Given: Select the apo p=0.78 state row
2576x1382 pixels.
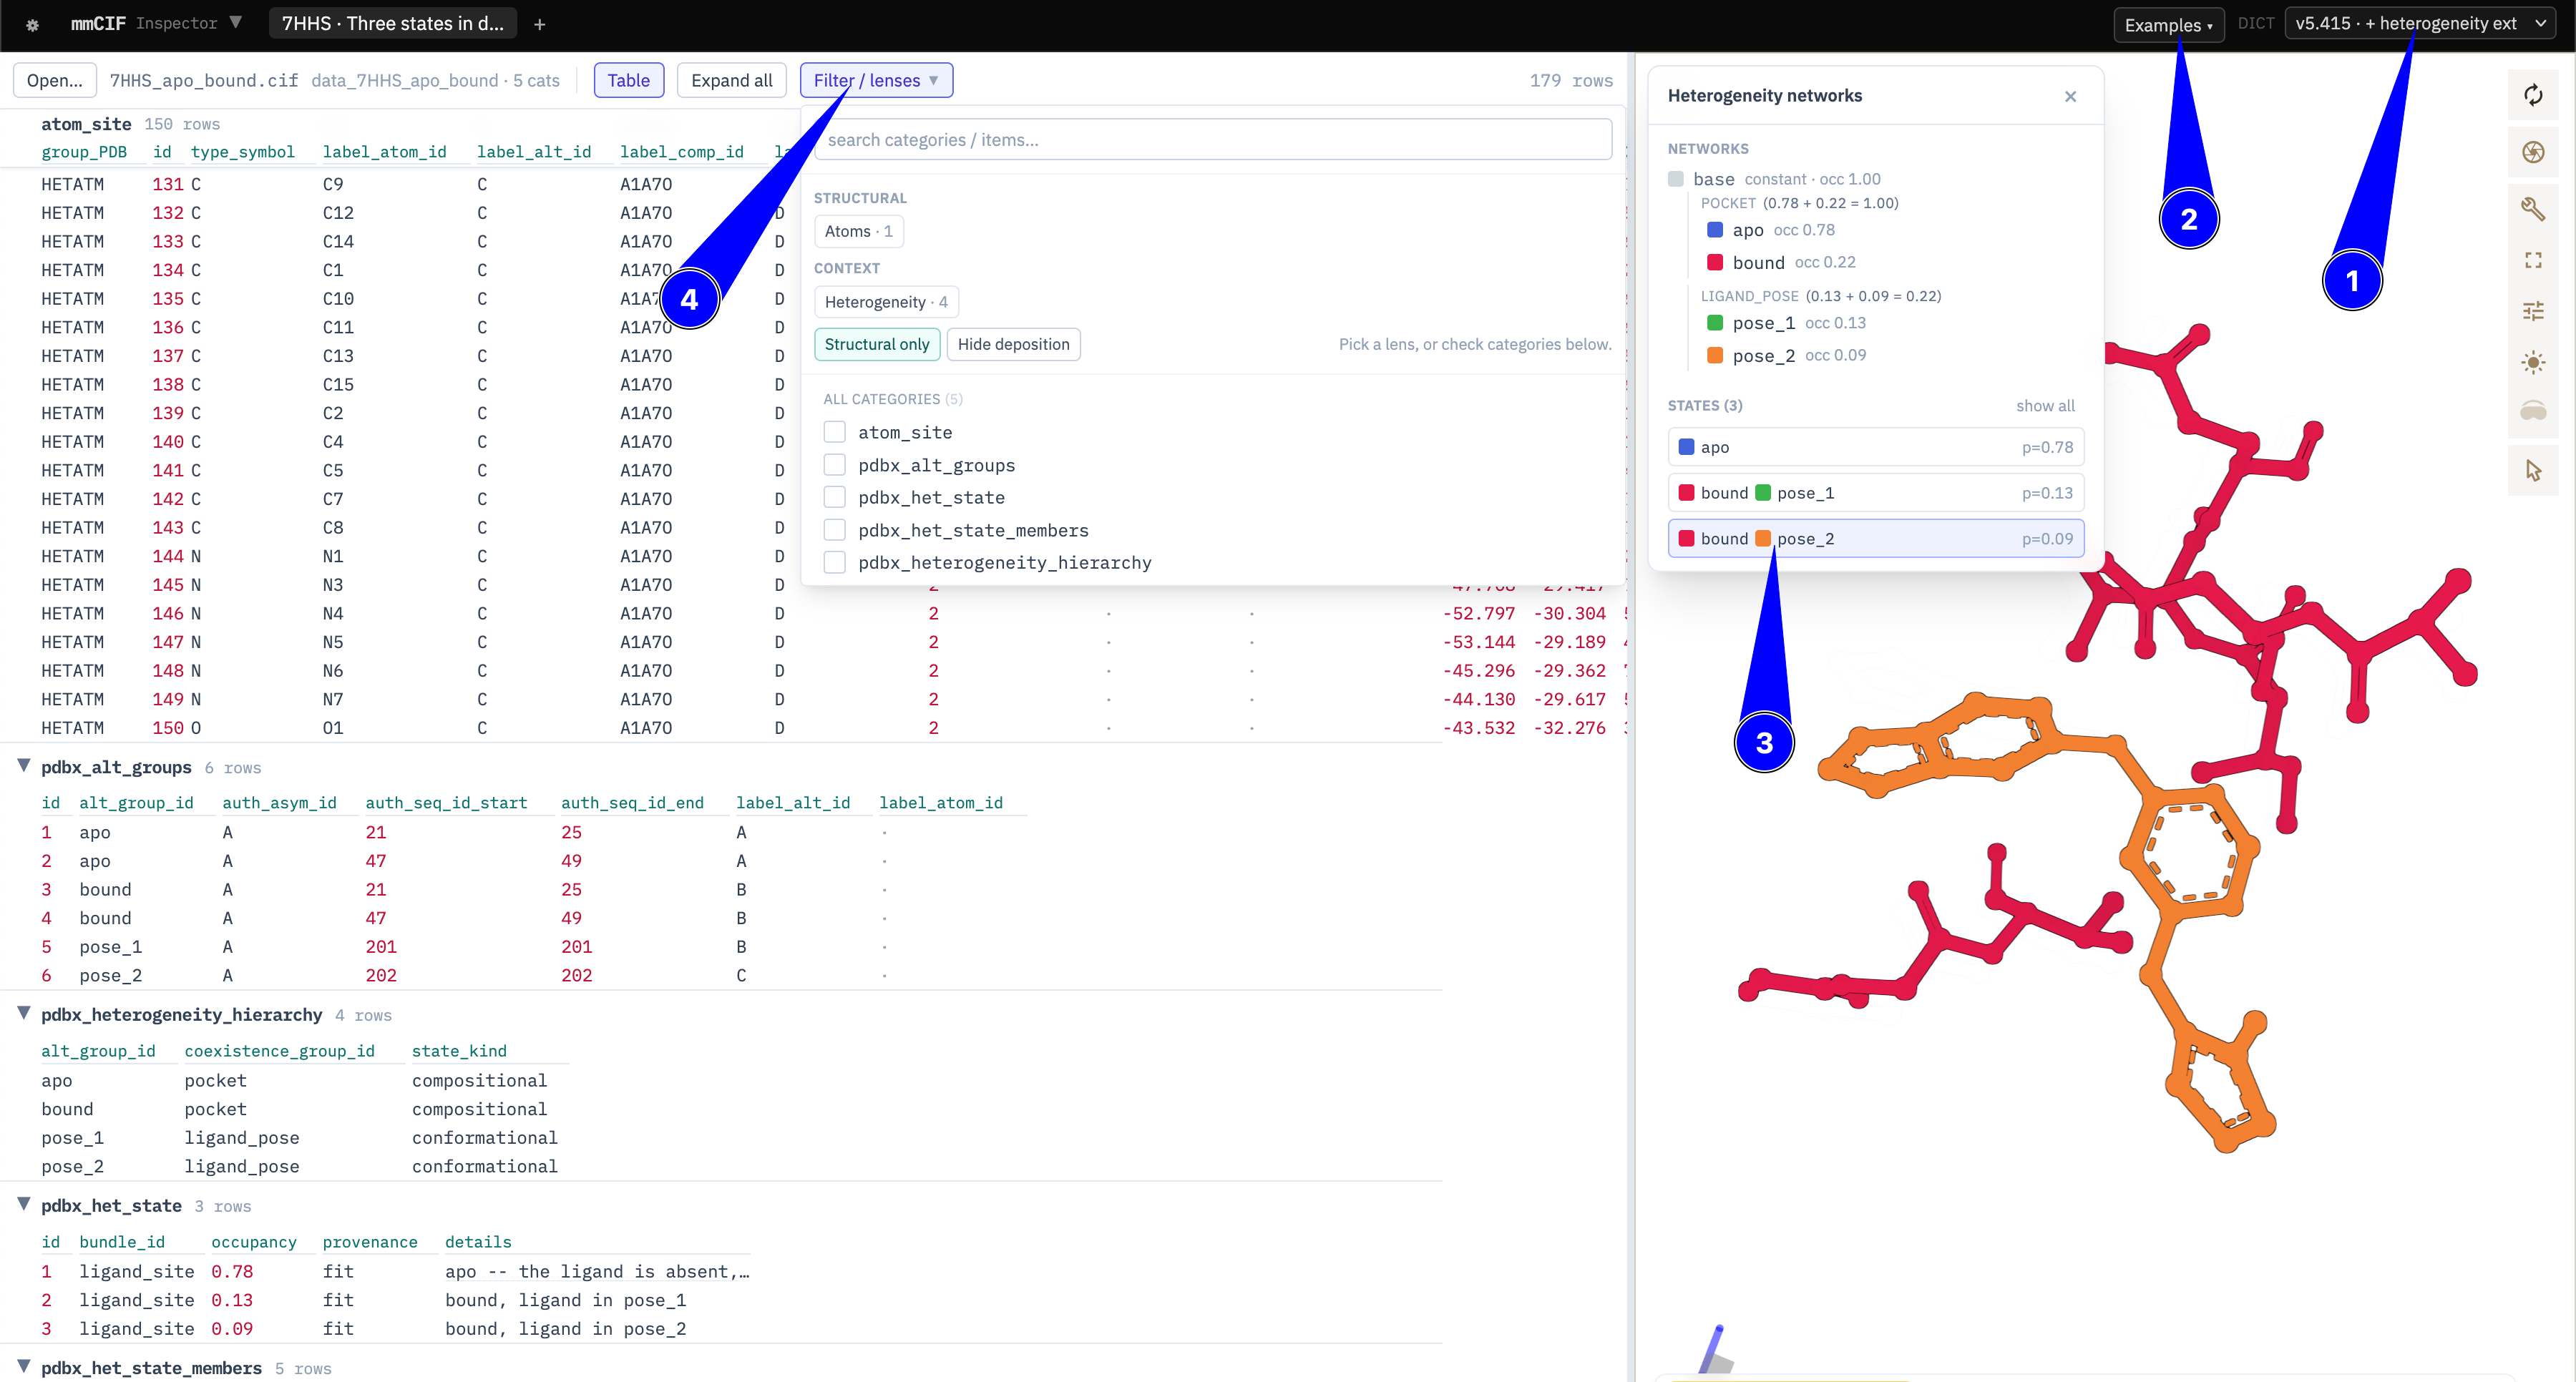Looking at the screenshot, I should pyautogui.click(x=1875, y=447).
